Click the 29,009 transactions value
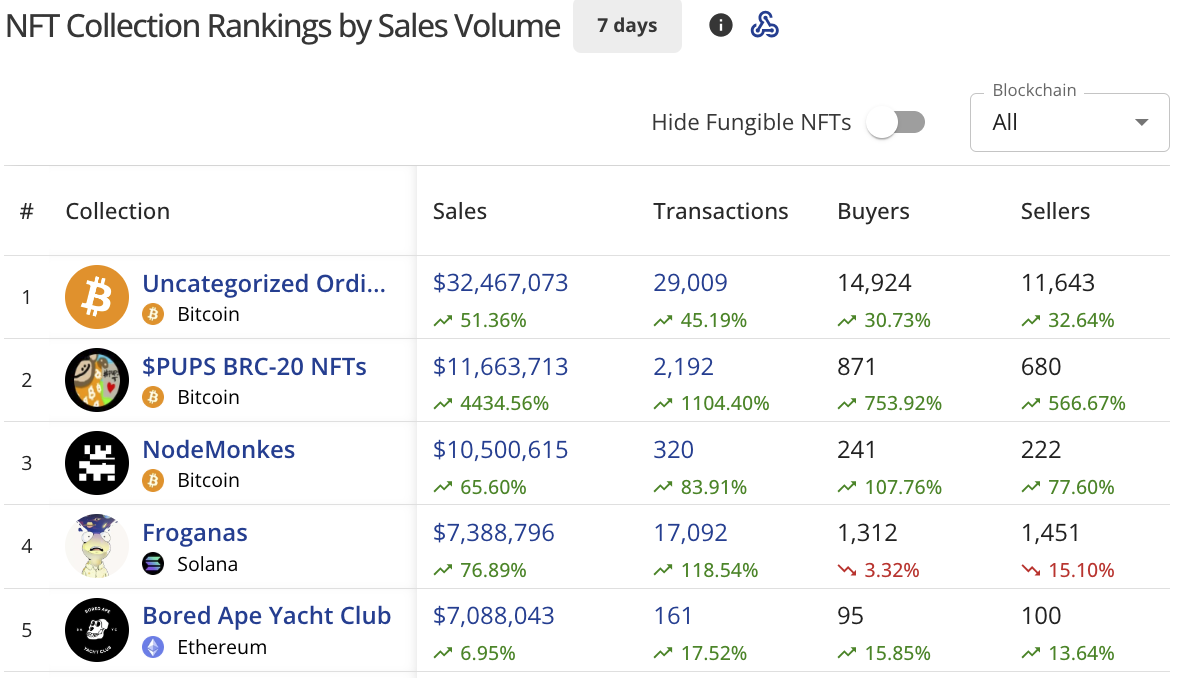The image size is (1190, 678). click(691, 283)
